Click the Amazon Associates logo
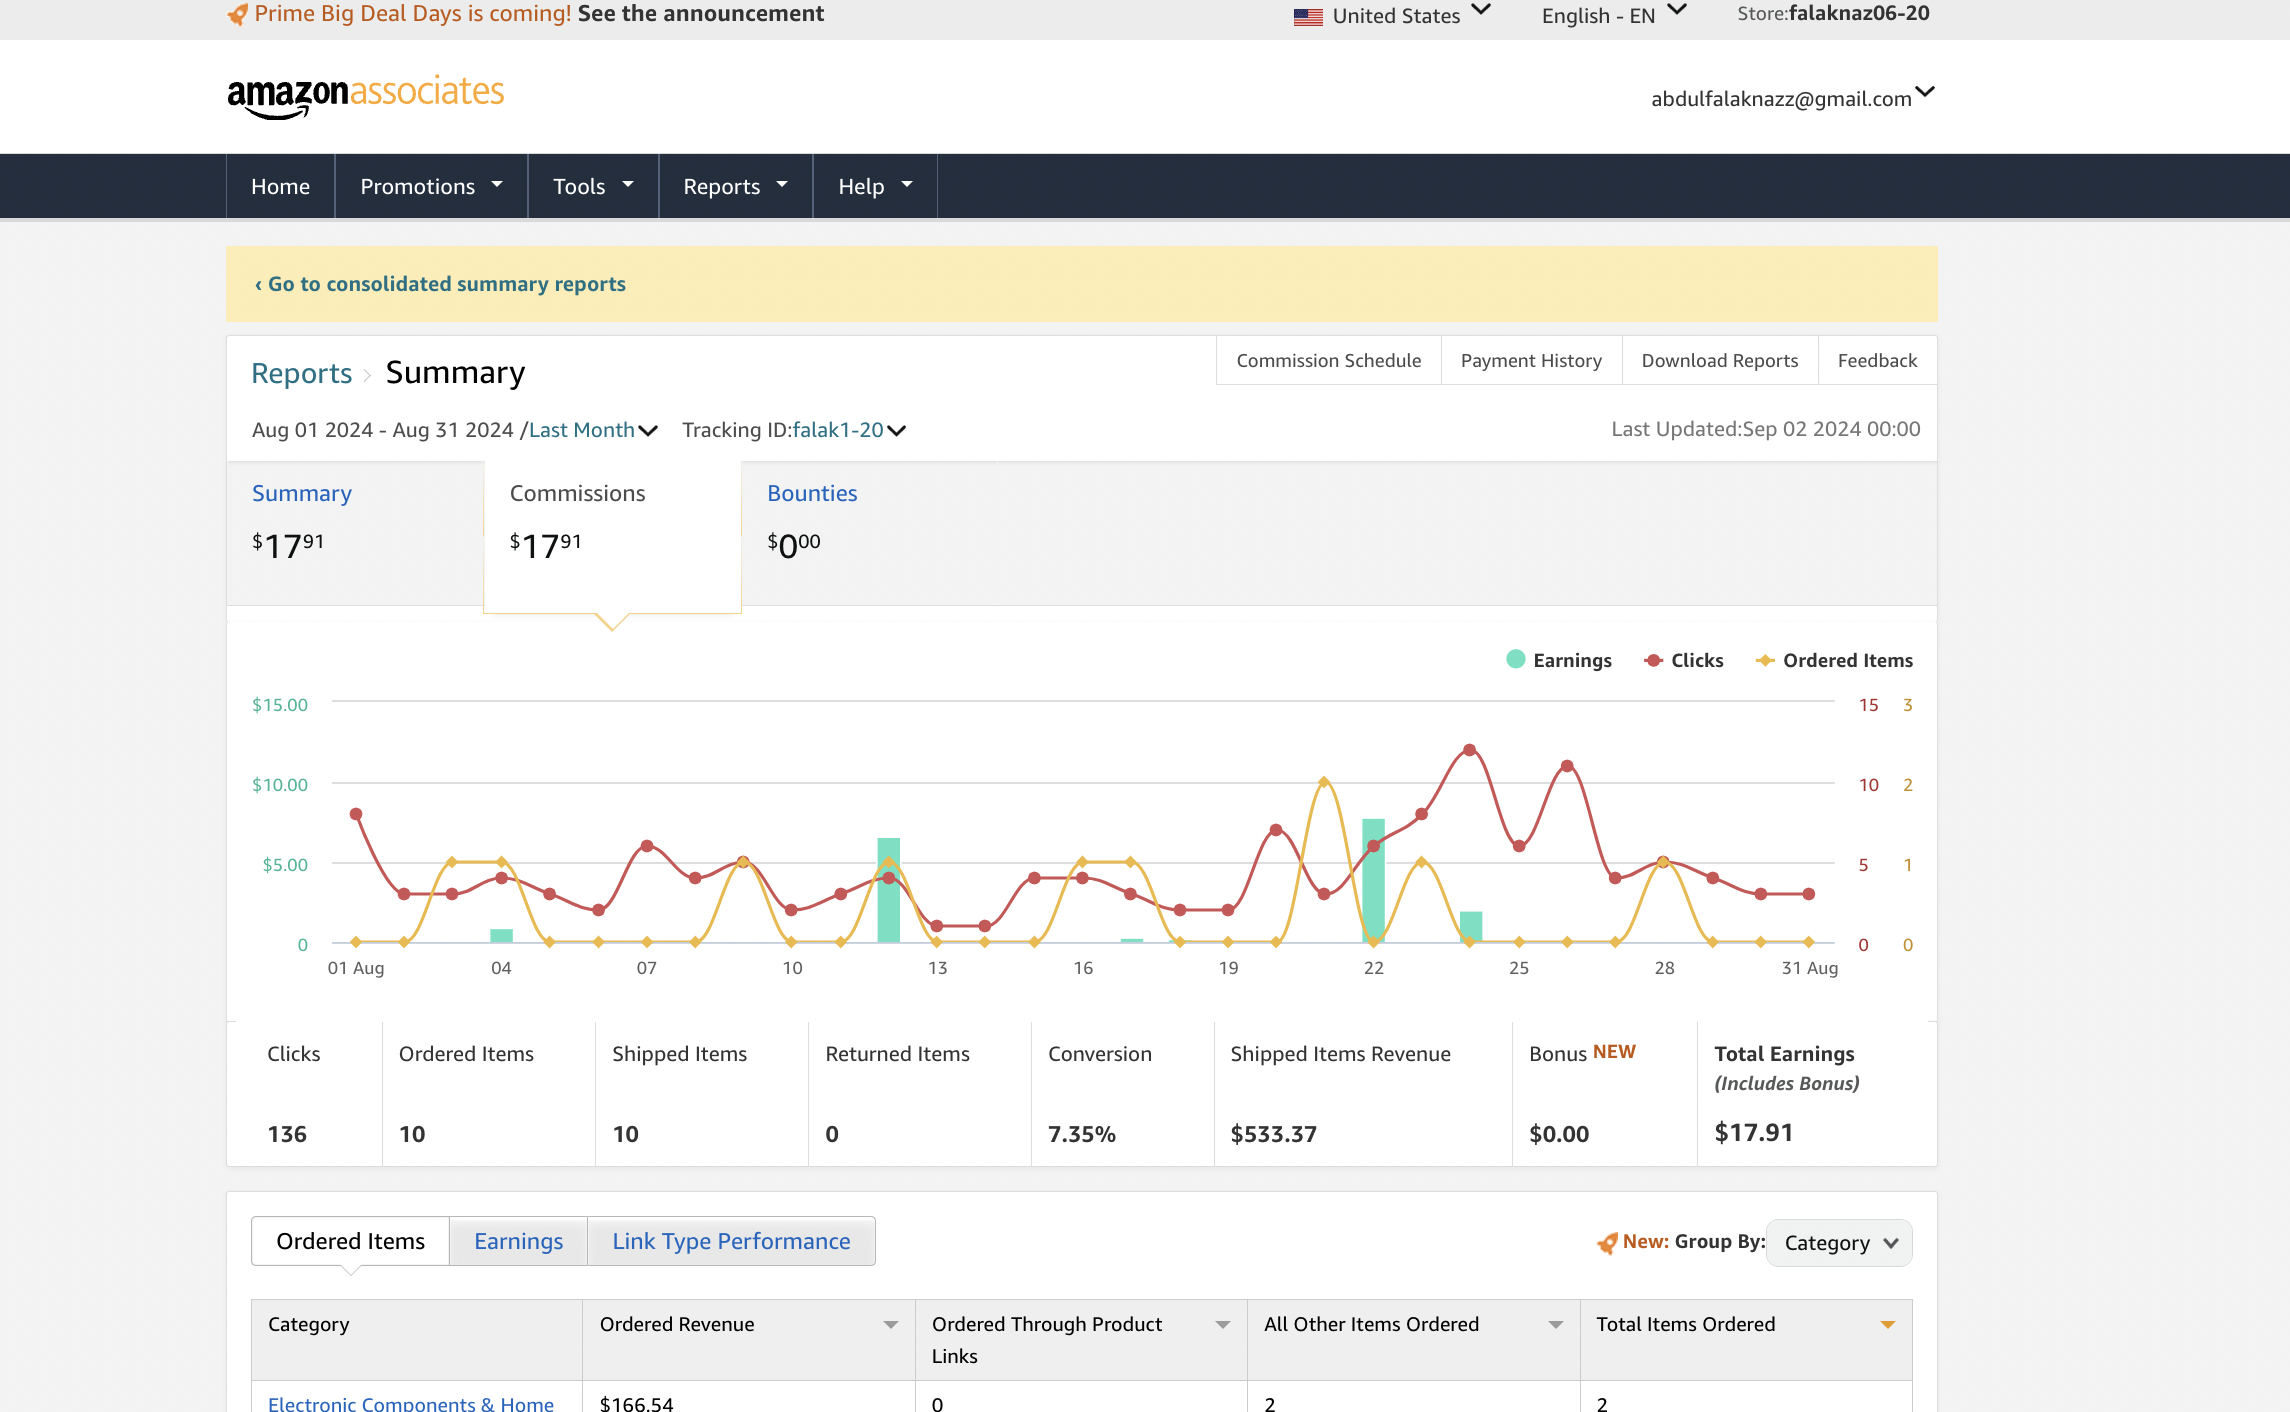 (365, 97)
